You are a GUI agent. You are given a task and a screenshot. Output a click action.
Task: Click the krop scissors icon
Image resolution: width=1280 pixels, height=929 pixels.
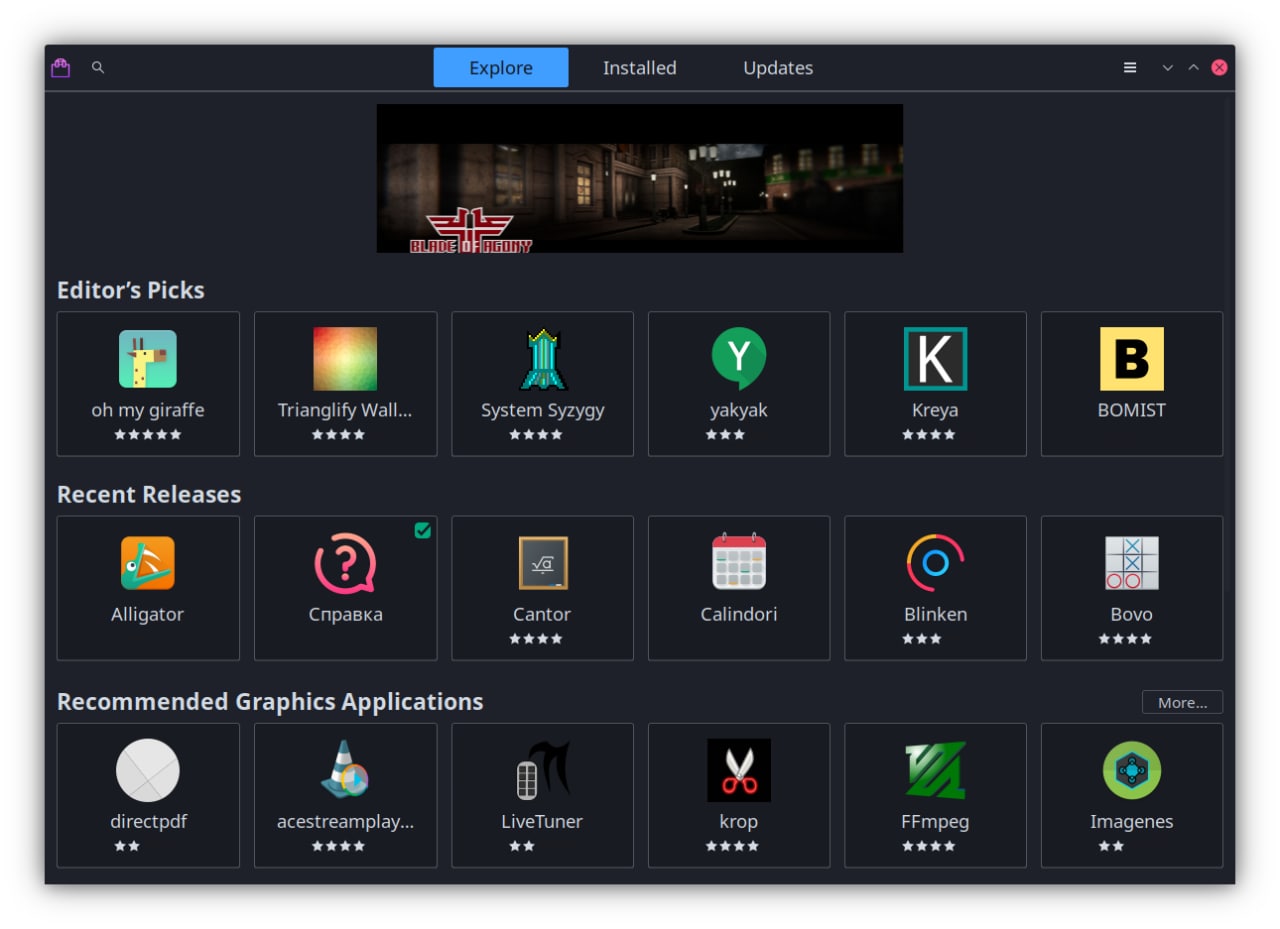click(739, 770)
